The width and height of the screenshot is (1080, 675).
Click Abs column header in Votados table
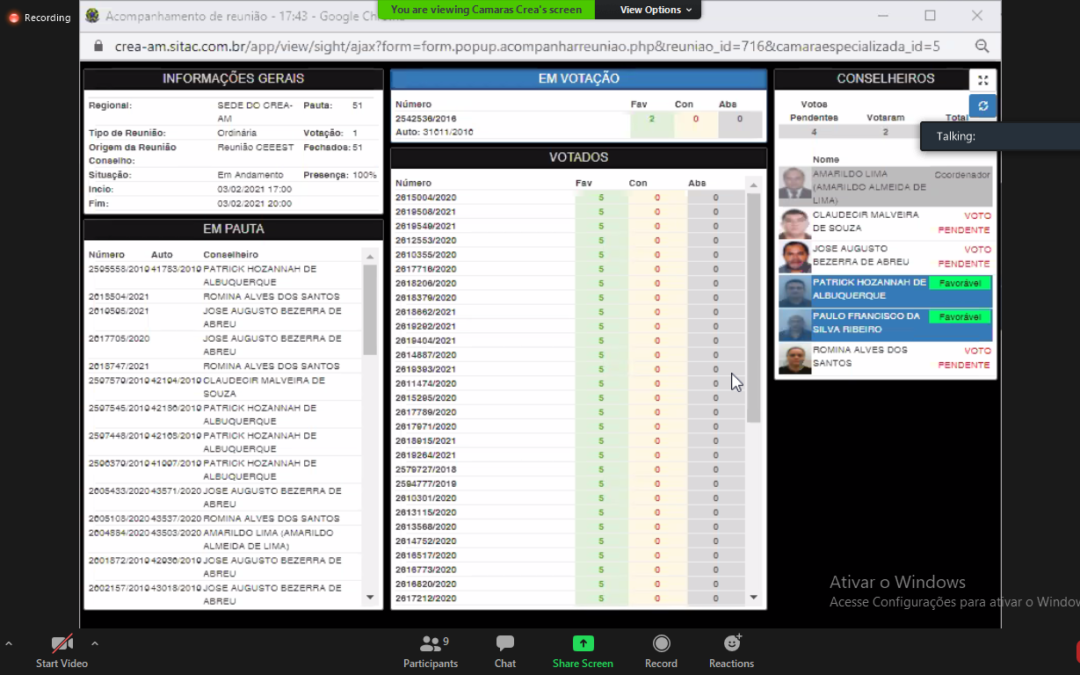697,183
